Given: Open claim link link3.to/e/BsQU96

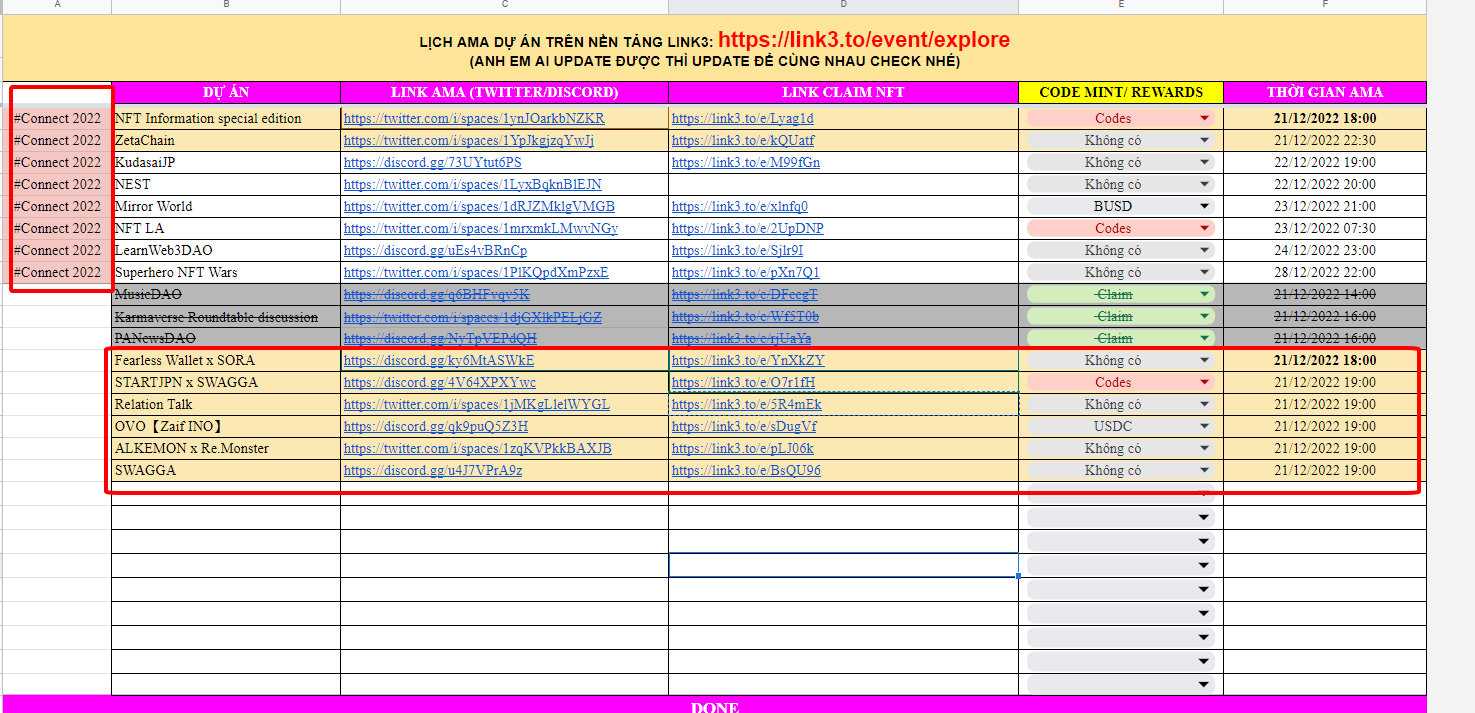Looking at the screenshot, I should (746, 470).
